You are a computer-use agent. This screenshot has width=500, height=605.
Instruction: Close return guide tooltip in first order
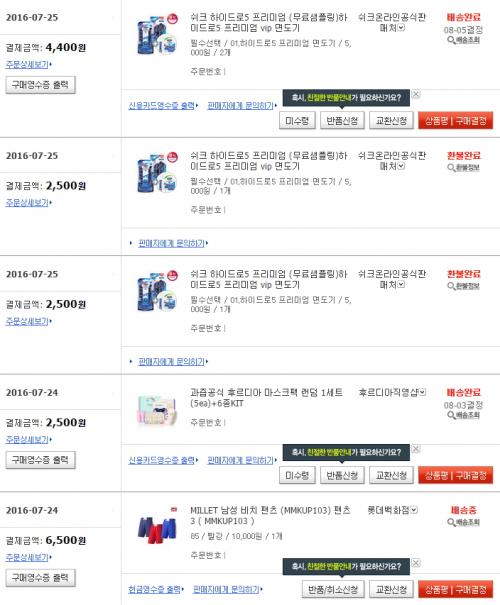click(x=416, y=94)
